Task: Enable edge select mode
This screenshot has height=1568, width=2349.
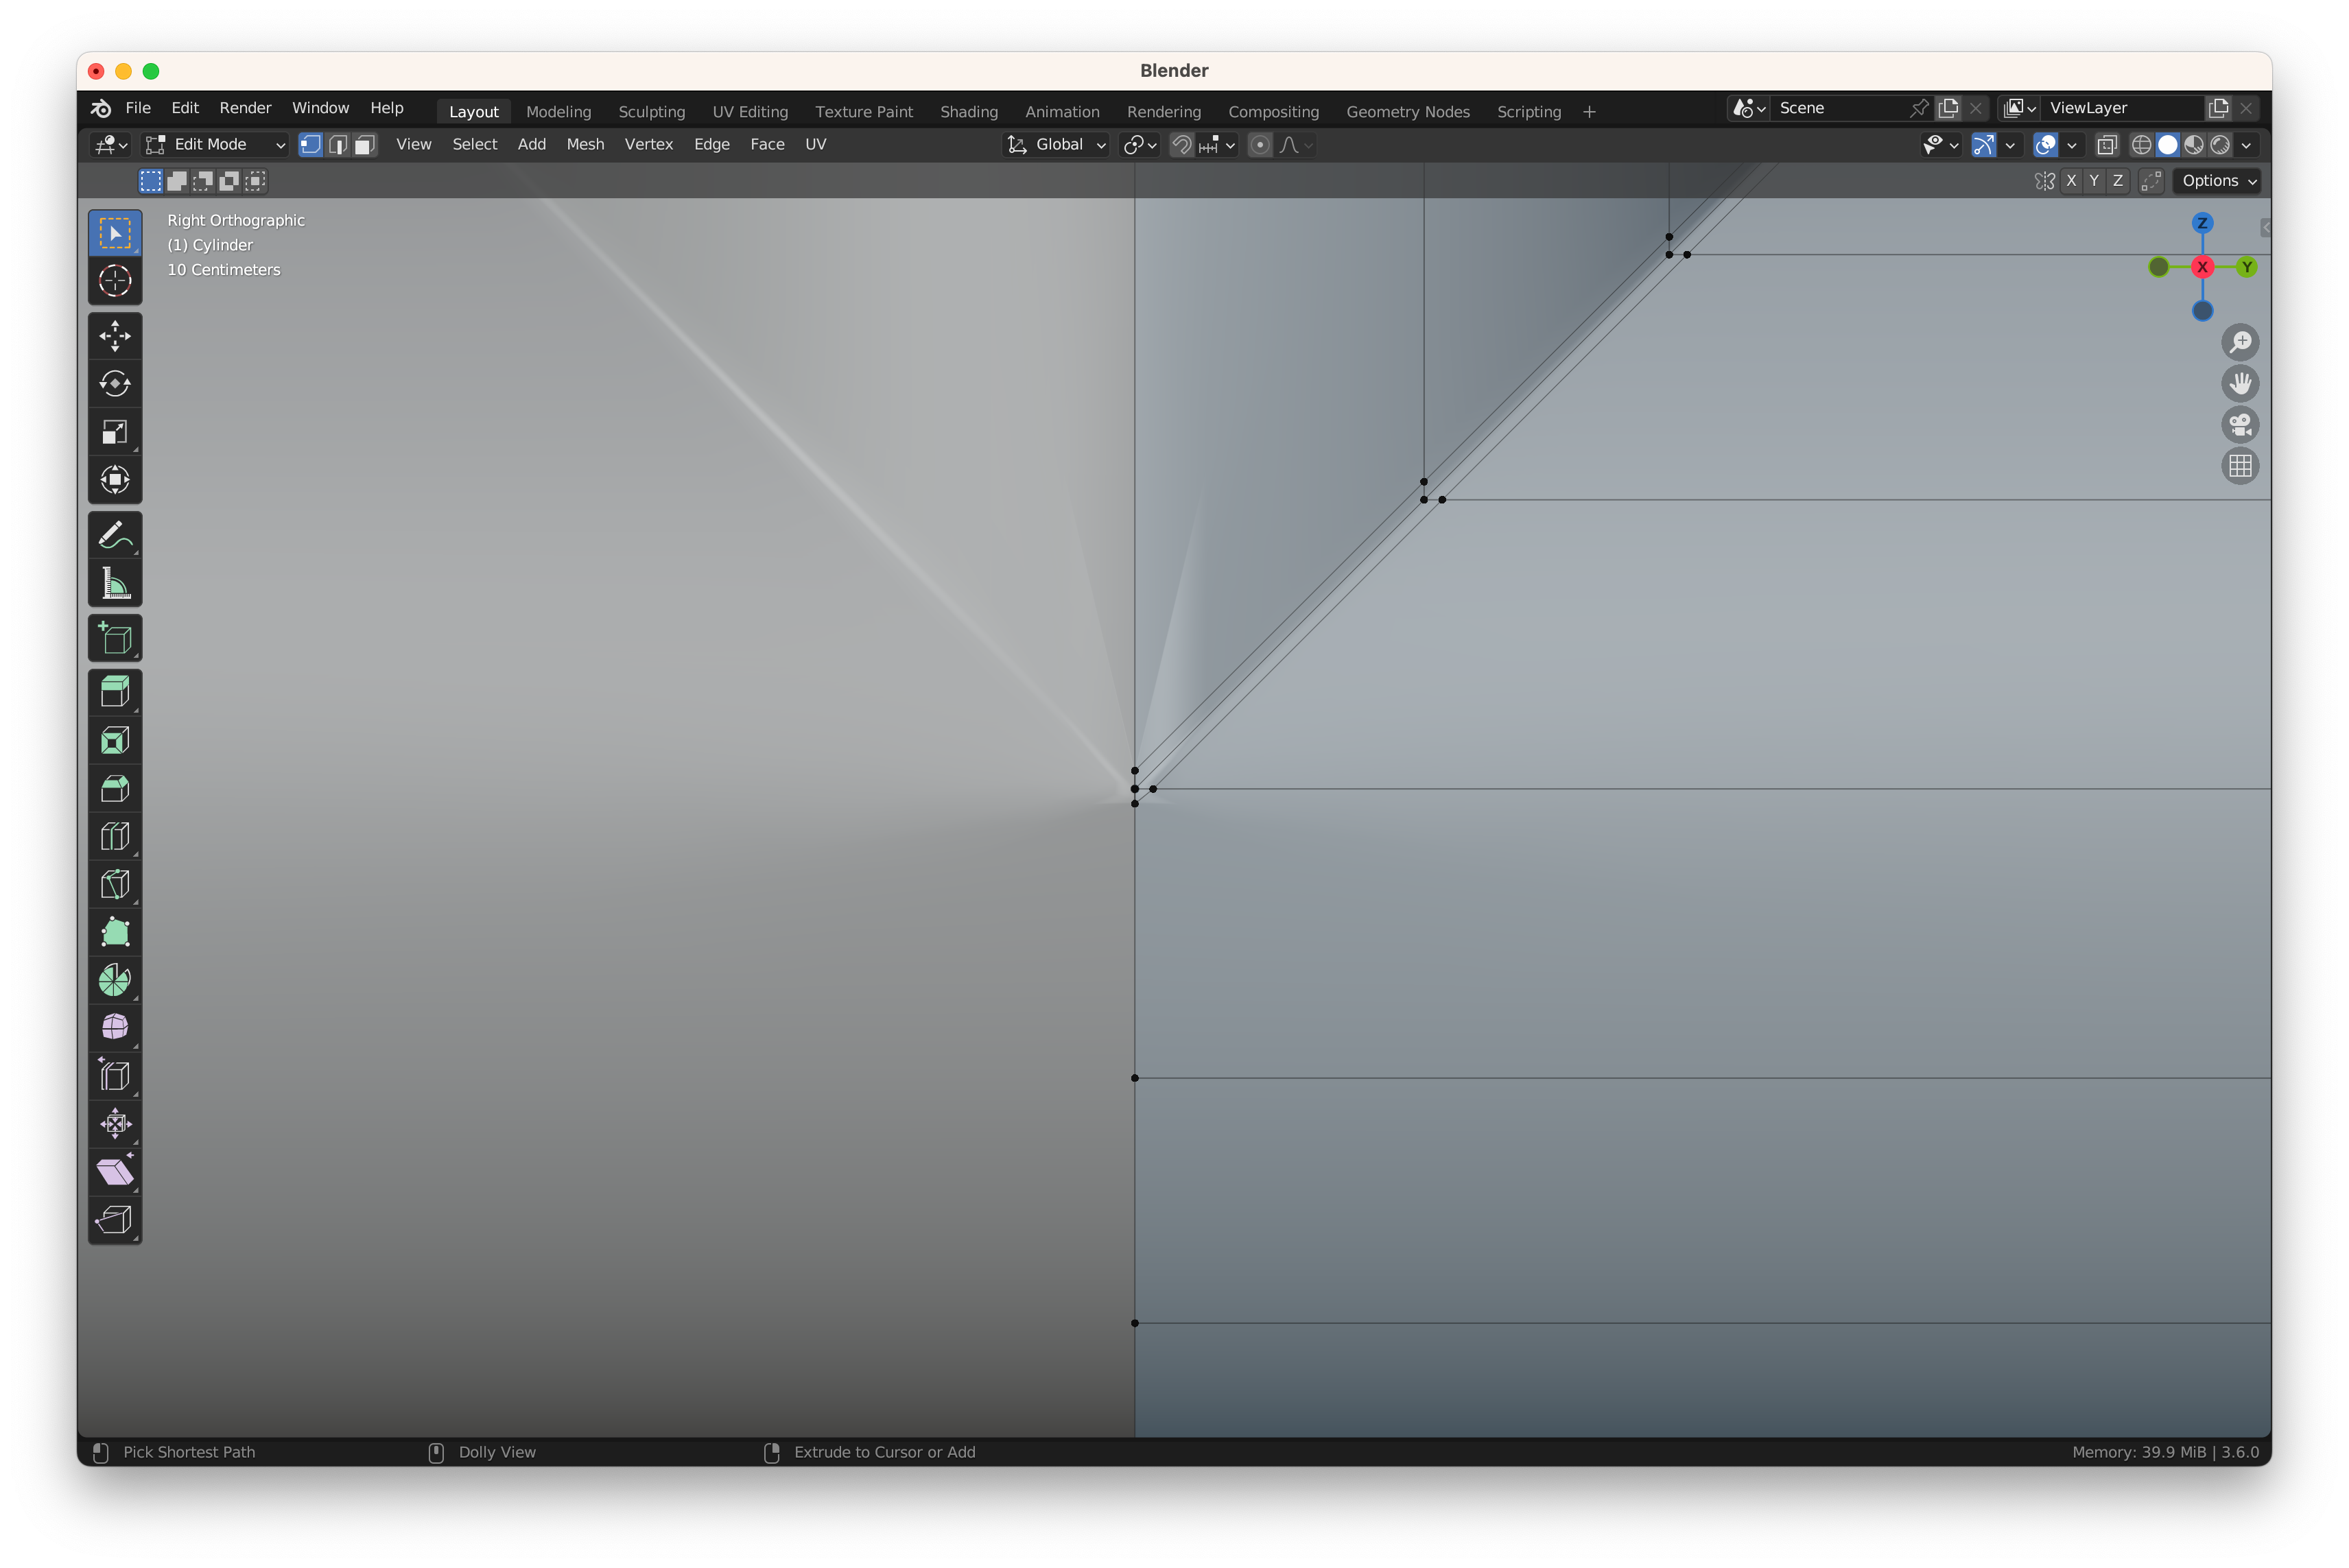Action: 338,145
